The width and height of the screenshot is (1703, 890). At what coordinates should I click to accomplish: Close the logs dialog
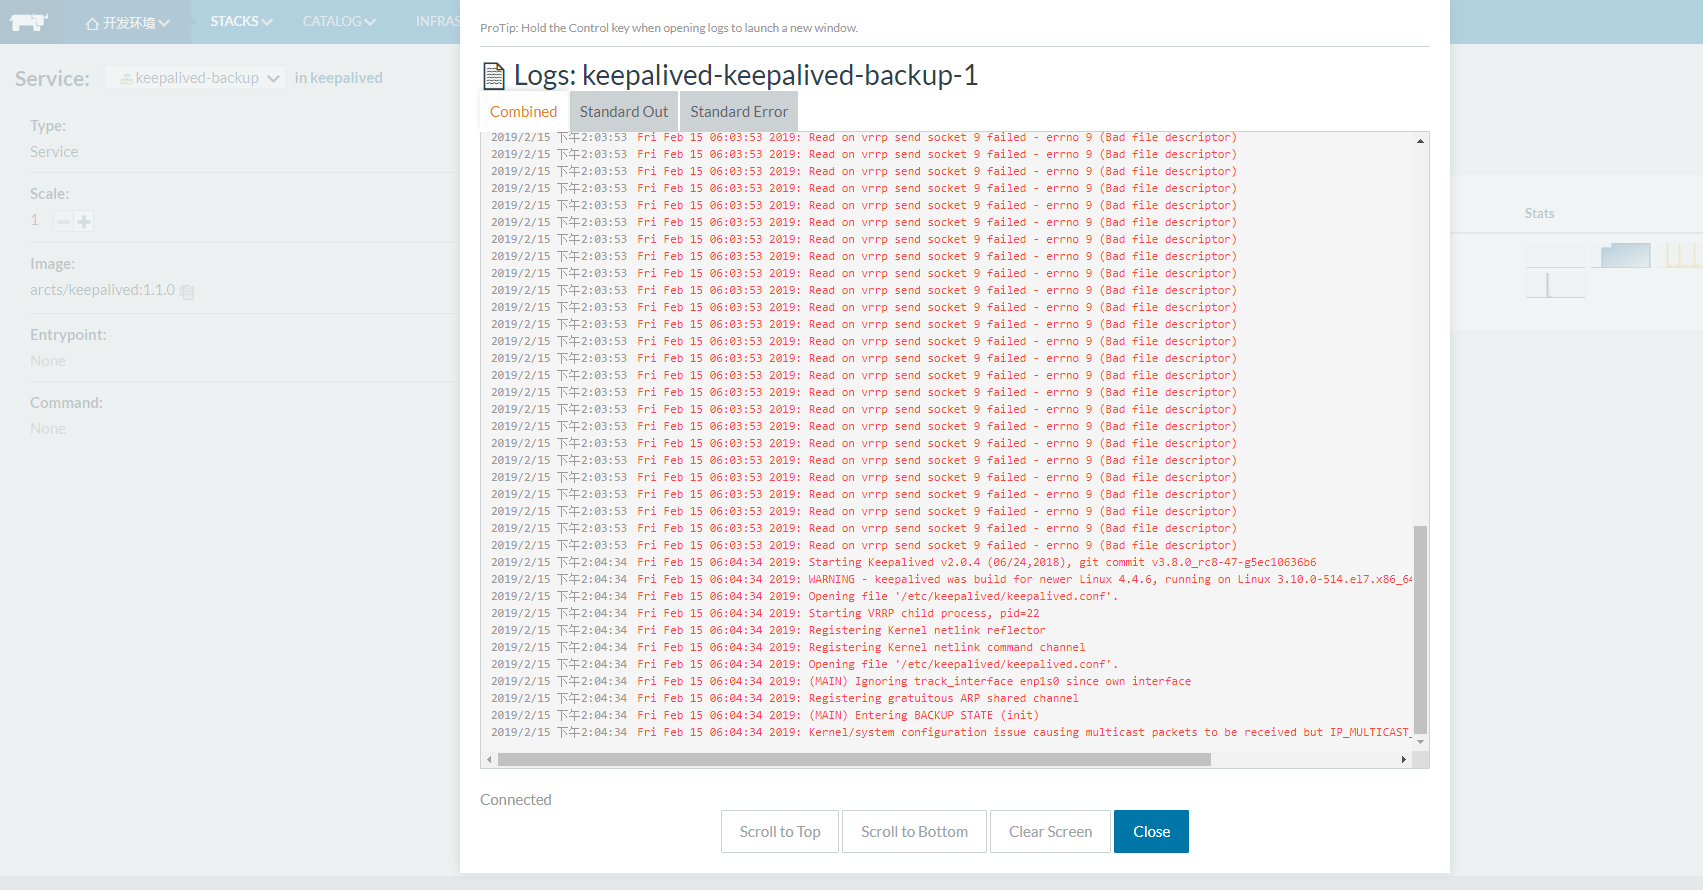(1151, 832)
